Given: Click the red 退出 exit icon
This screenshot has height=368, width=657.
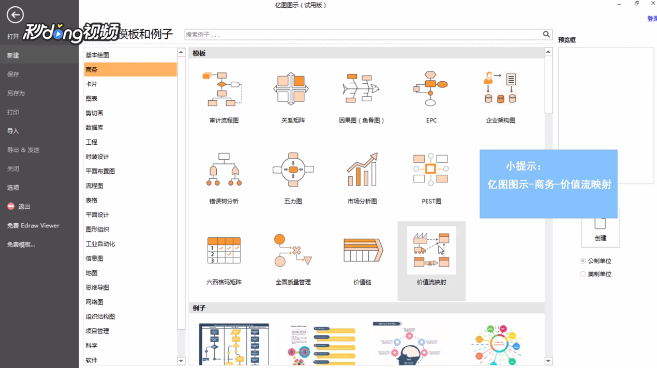Looking at the screenshot, I should coord(11,206).
